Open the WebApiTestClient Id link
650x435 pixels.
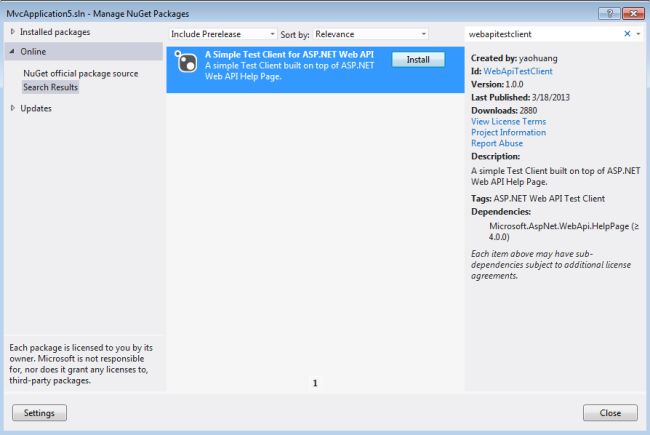pos(518,71)
